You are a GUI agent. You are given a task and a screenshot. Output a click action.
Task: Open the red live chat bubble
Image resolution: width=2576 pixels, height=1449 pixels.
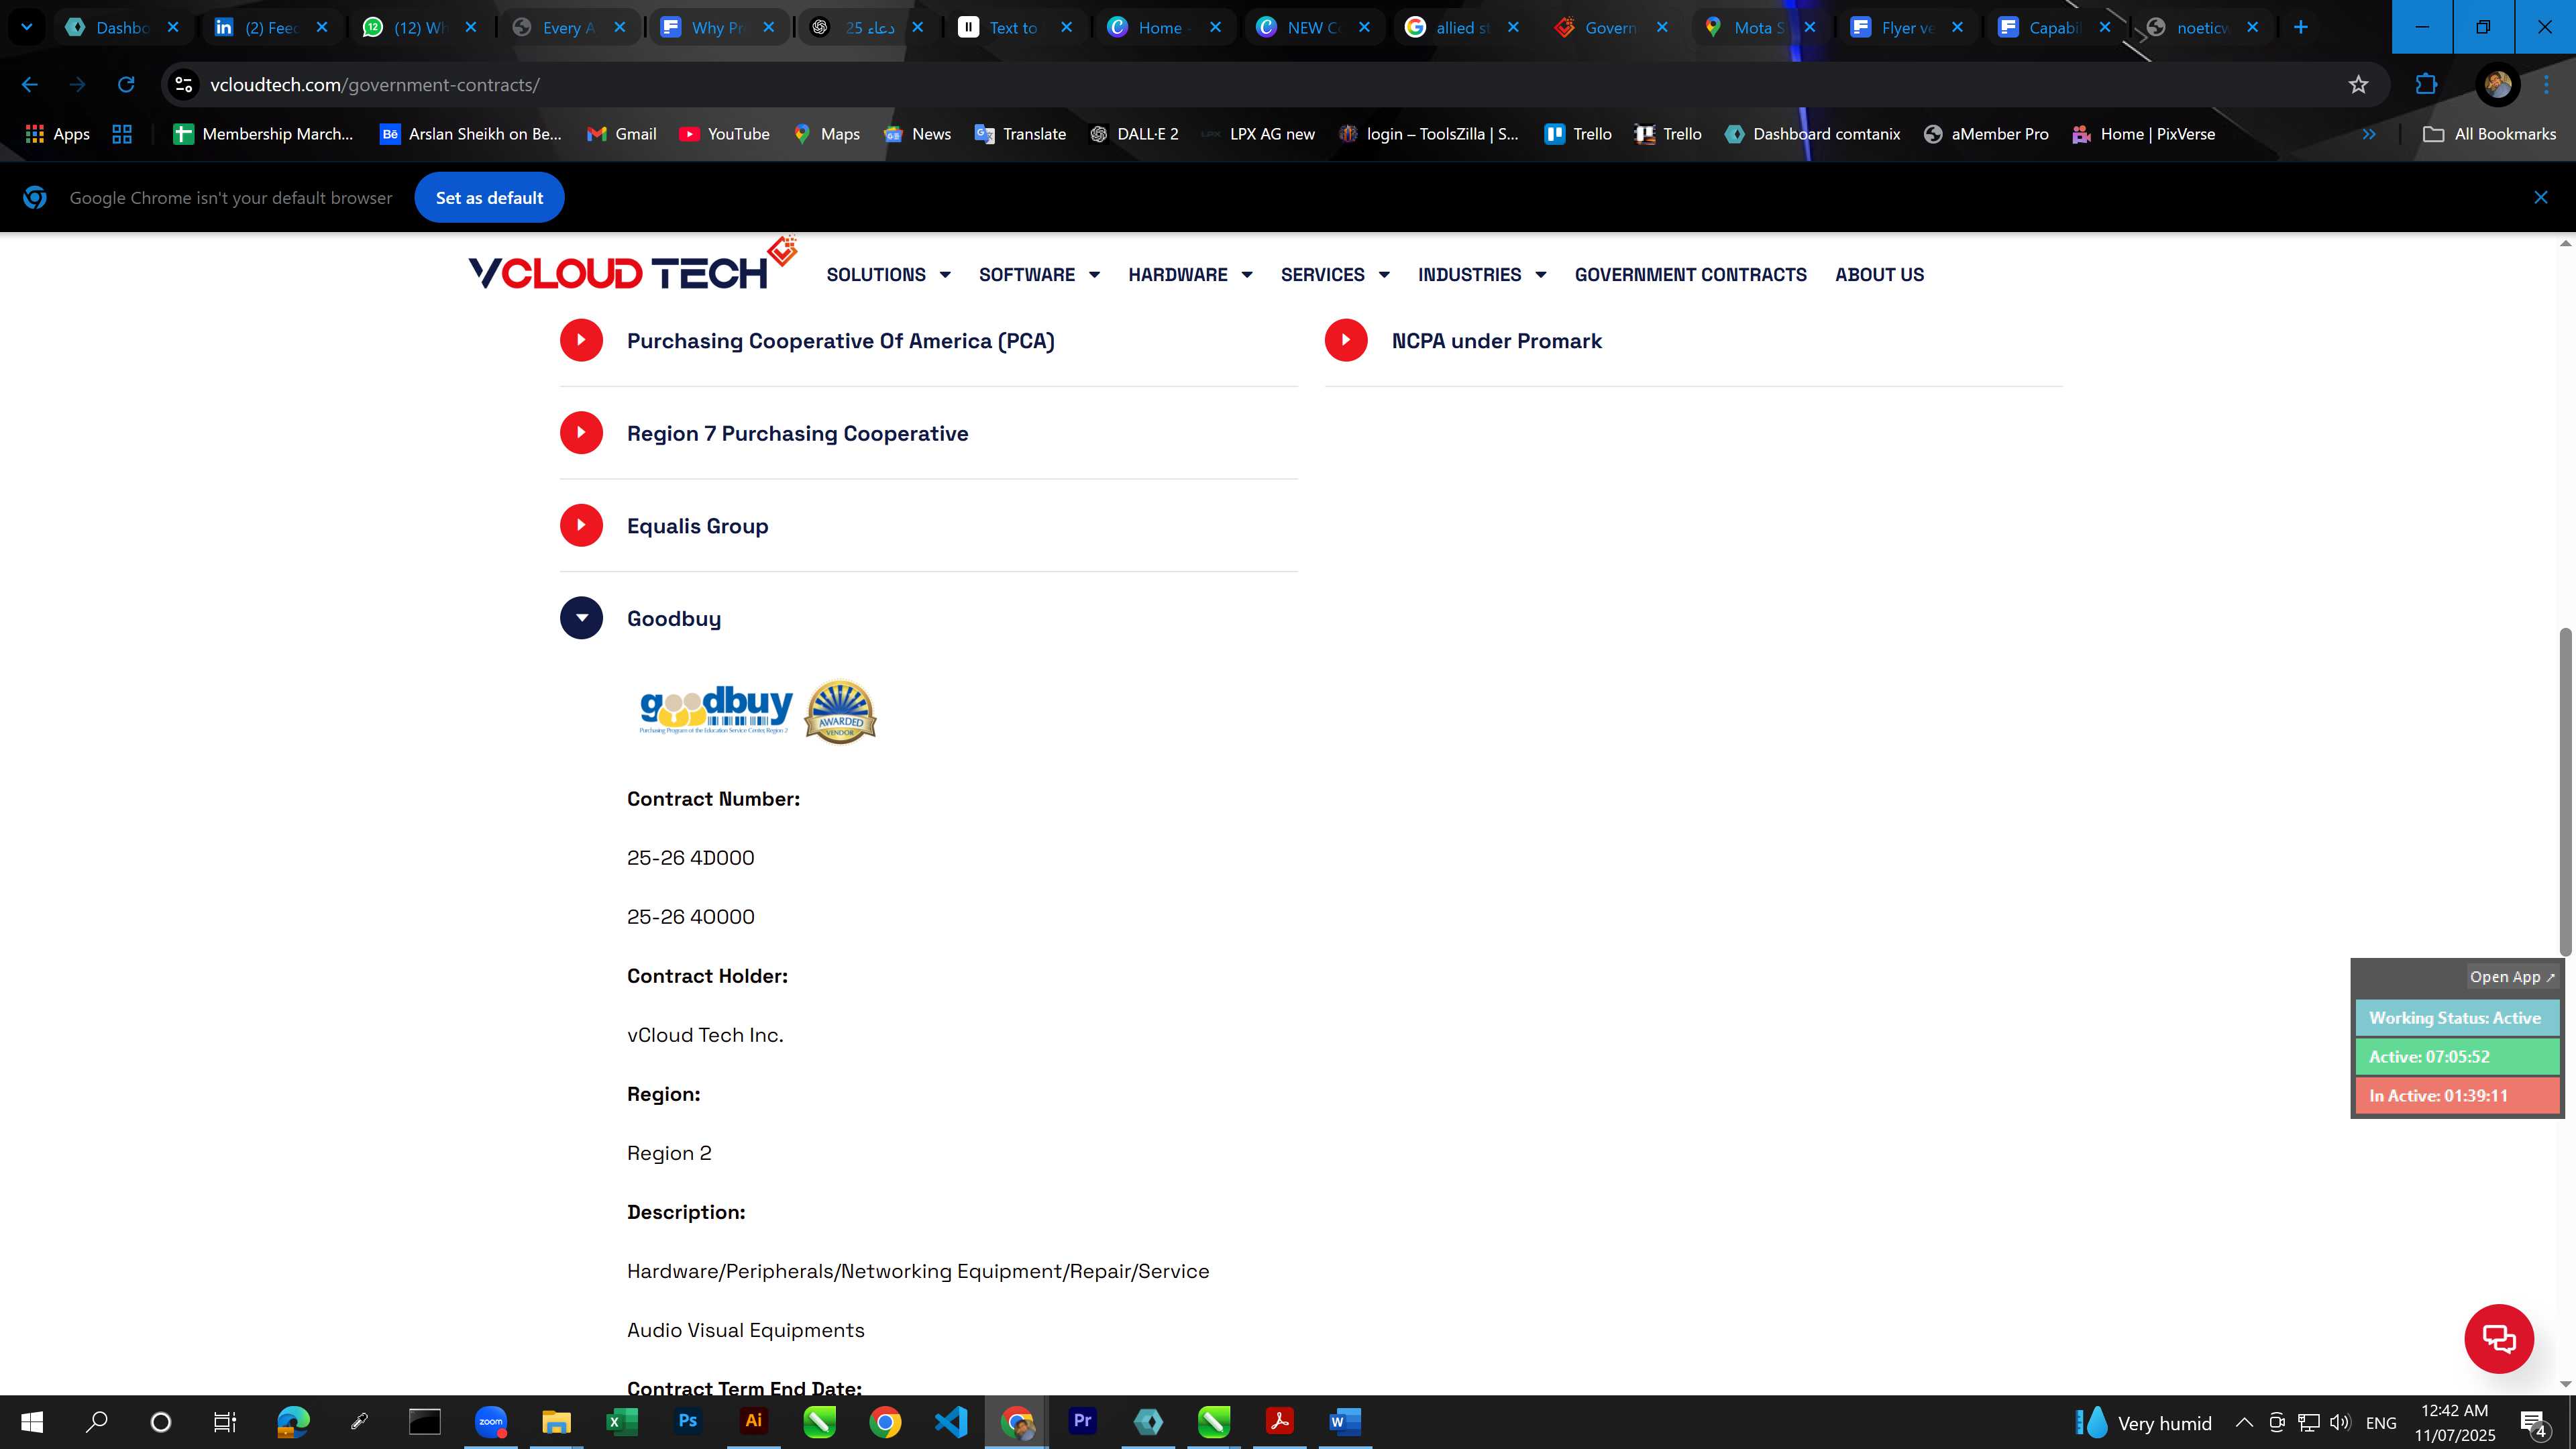click(x=2498, y=1338)
